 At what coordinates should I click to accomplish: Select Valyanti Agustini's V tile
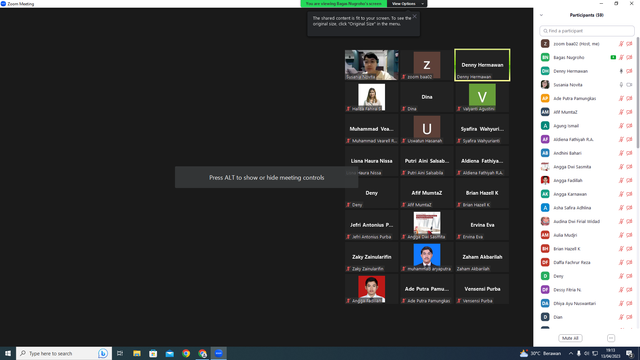pyautogui.click(x=482, y=97)
